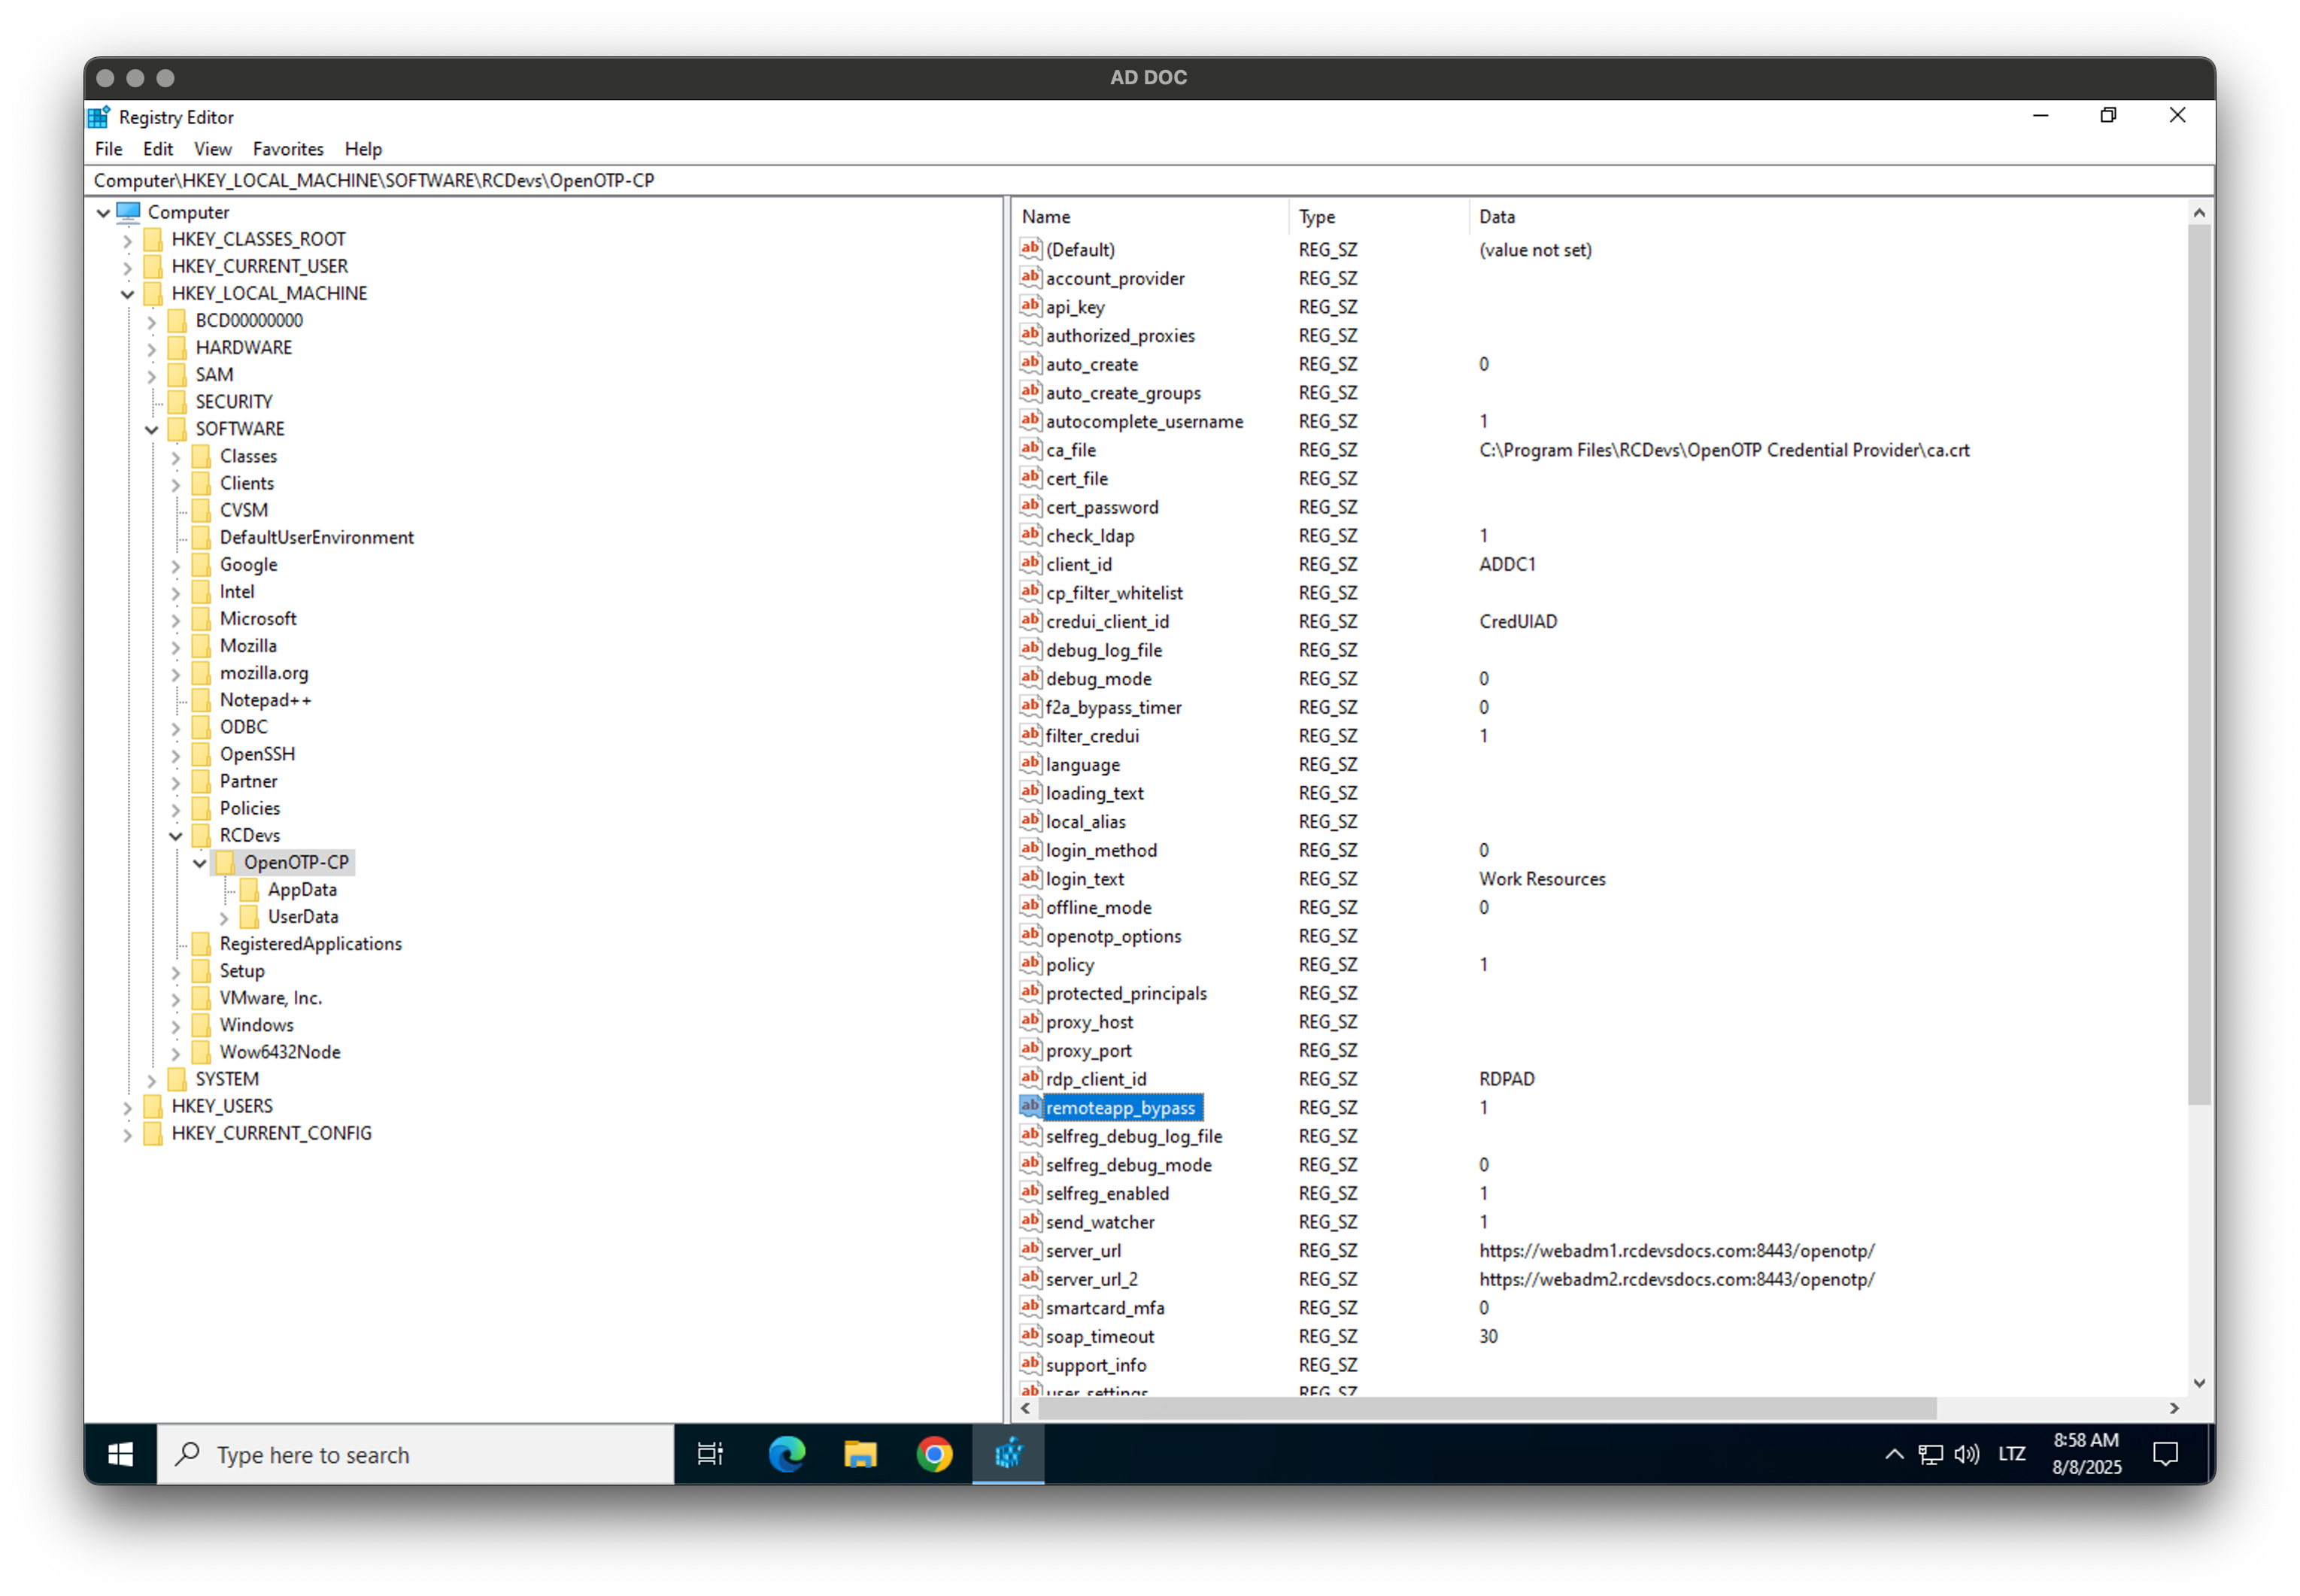The height and width of the screenshot is (1596, 2300).
Task: Expand the SYSTEM key
Action: (151, 1079)
